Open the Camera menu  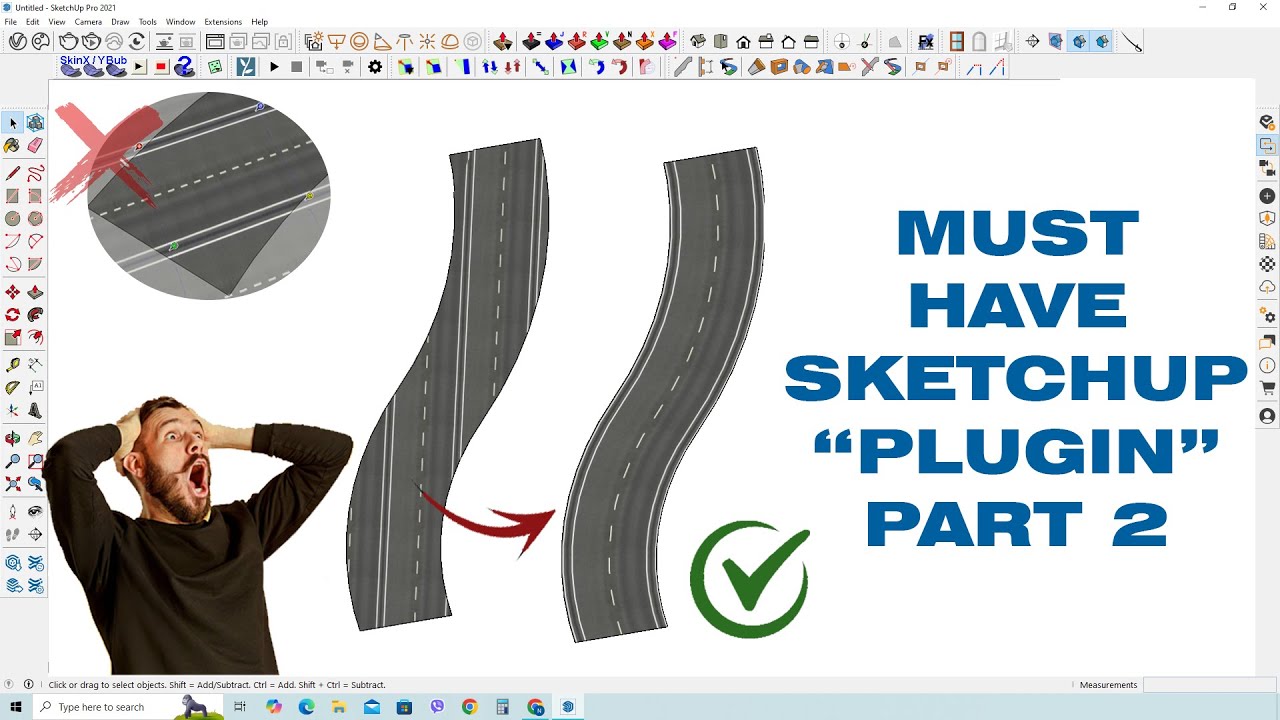point(88,21)
